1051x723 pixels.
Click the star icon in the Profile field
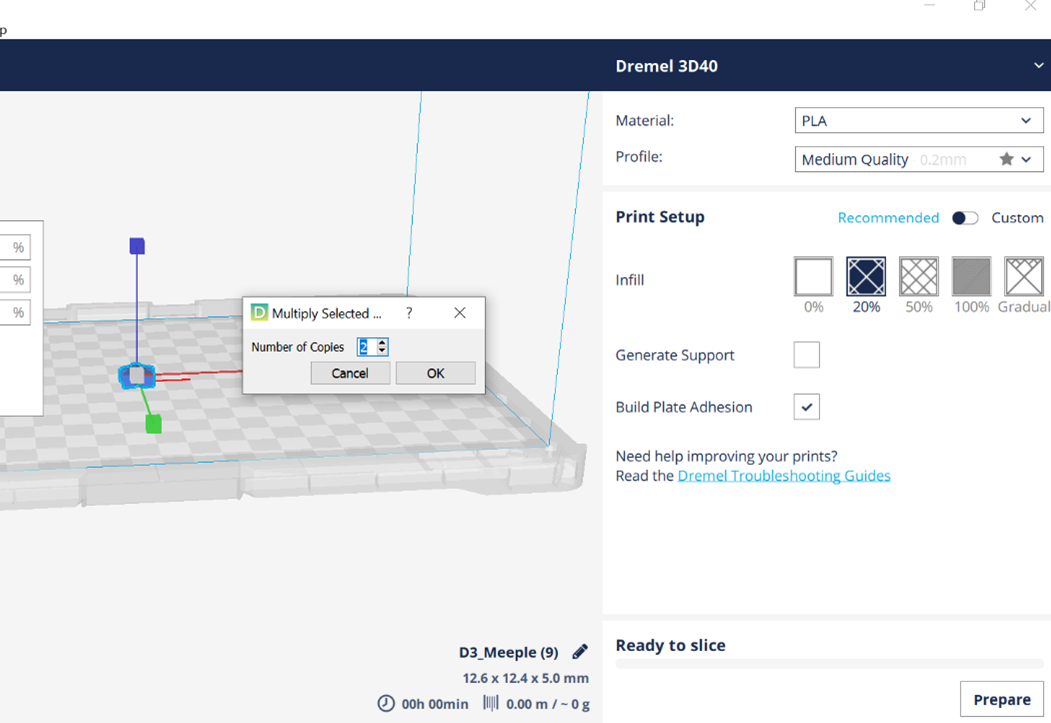1006,159
